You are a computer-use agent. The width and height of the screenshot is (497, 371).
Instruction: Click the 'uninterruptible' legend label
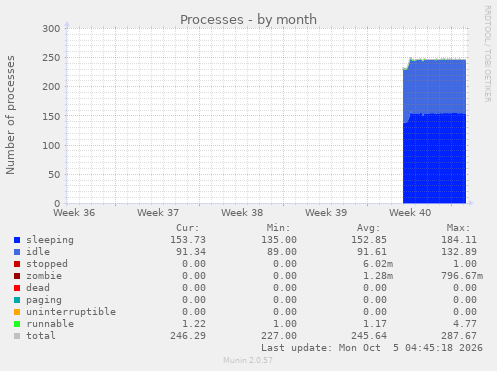(x=71, y=312)
